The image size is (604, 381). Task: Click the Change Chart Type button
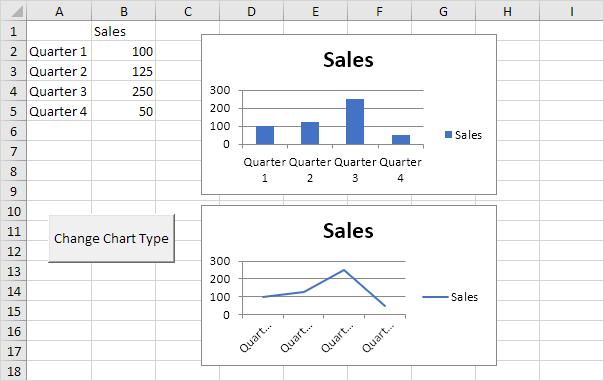tap(111, 238)
